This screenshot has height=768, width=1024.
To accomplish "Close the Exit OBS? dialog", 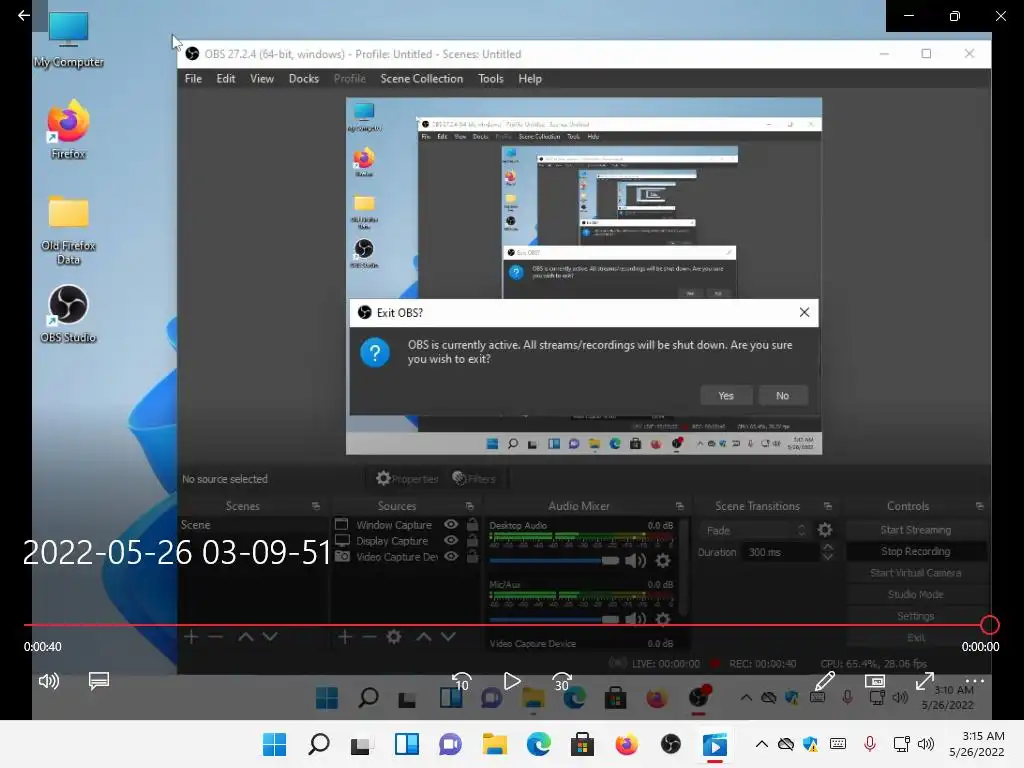I will tap(804, 313).
